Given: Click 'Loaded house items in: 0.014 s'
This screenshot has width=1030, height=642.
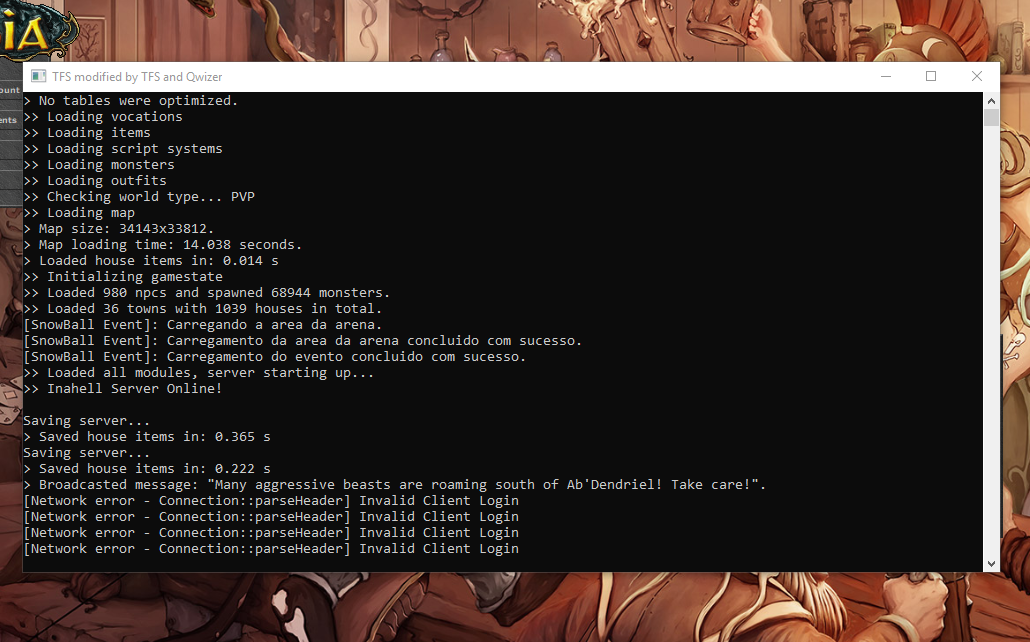Looking at the screenshot, I should click(x=151, y=260).
